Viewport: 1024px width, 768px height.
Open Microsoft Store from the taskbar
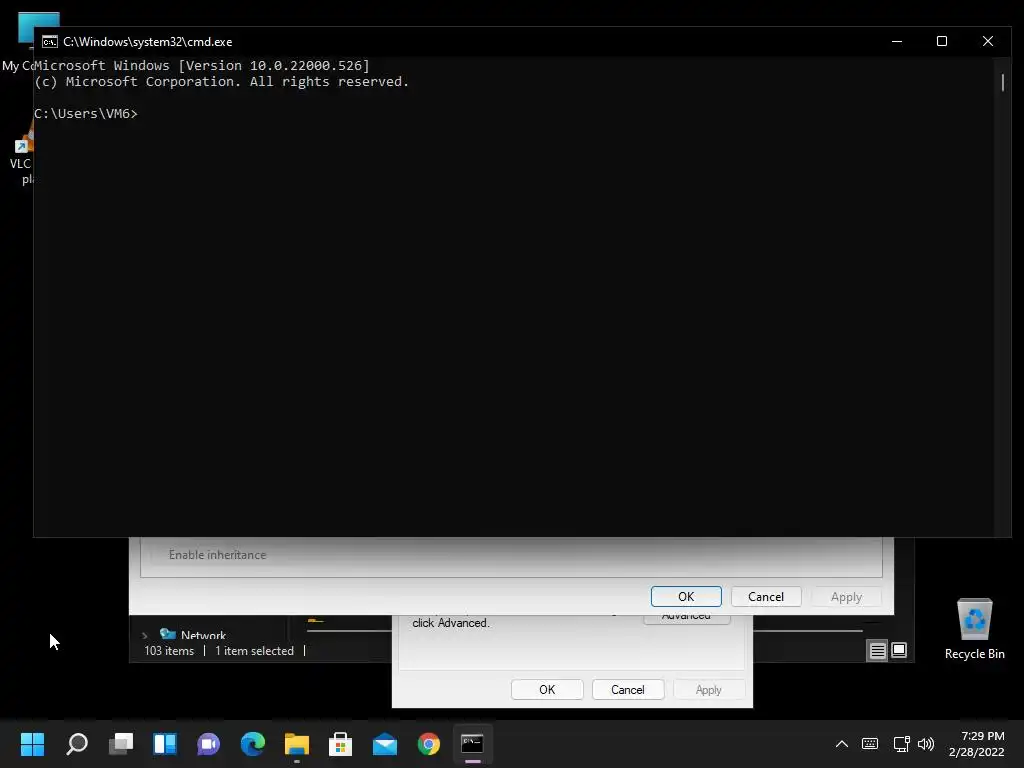pos(341,744)
